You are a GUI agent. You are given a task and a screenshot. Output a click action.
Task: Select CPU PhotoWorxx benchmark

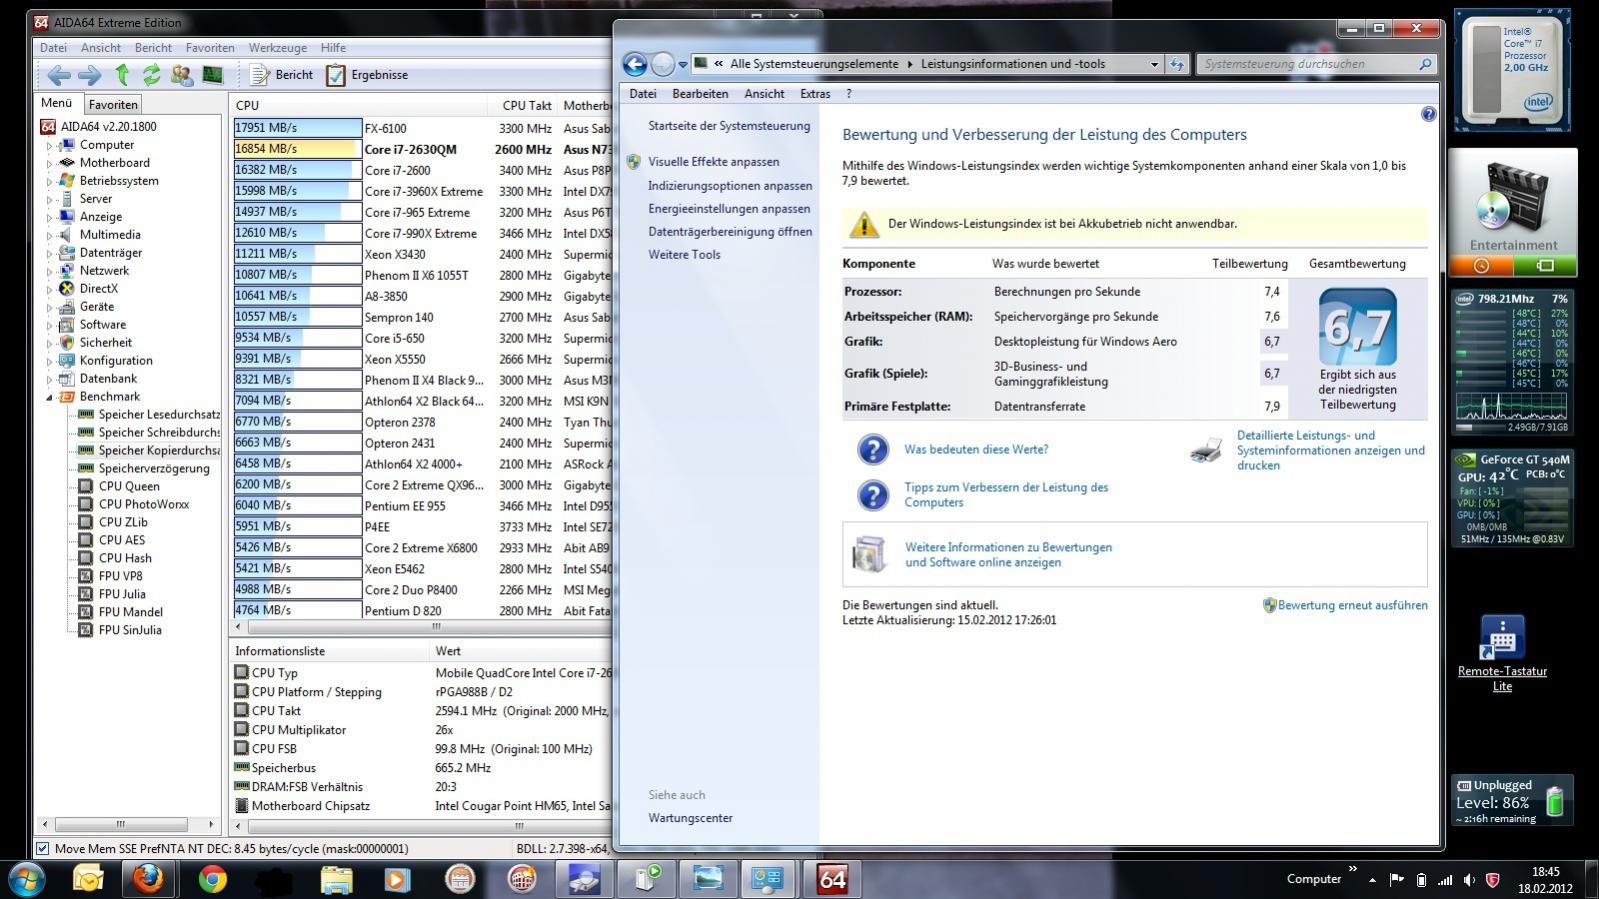(x=144, y=505)
